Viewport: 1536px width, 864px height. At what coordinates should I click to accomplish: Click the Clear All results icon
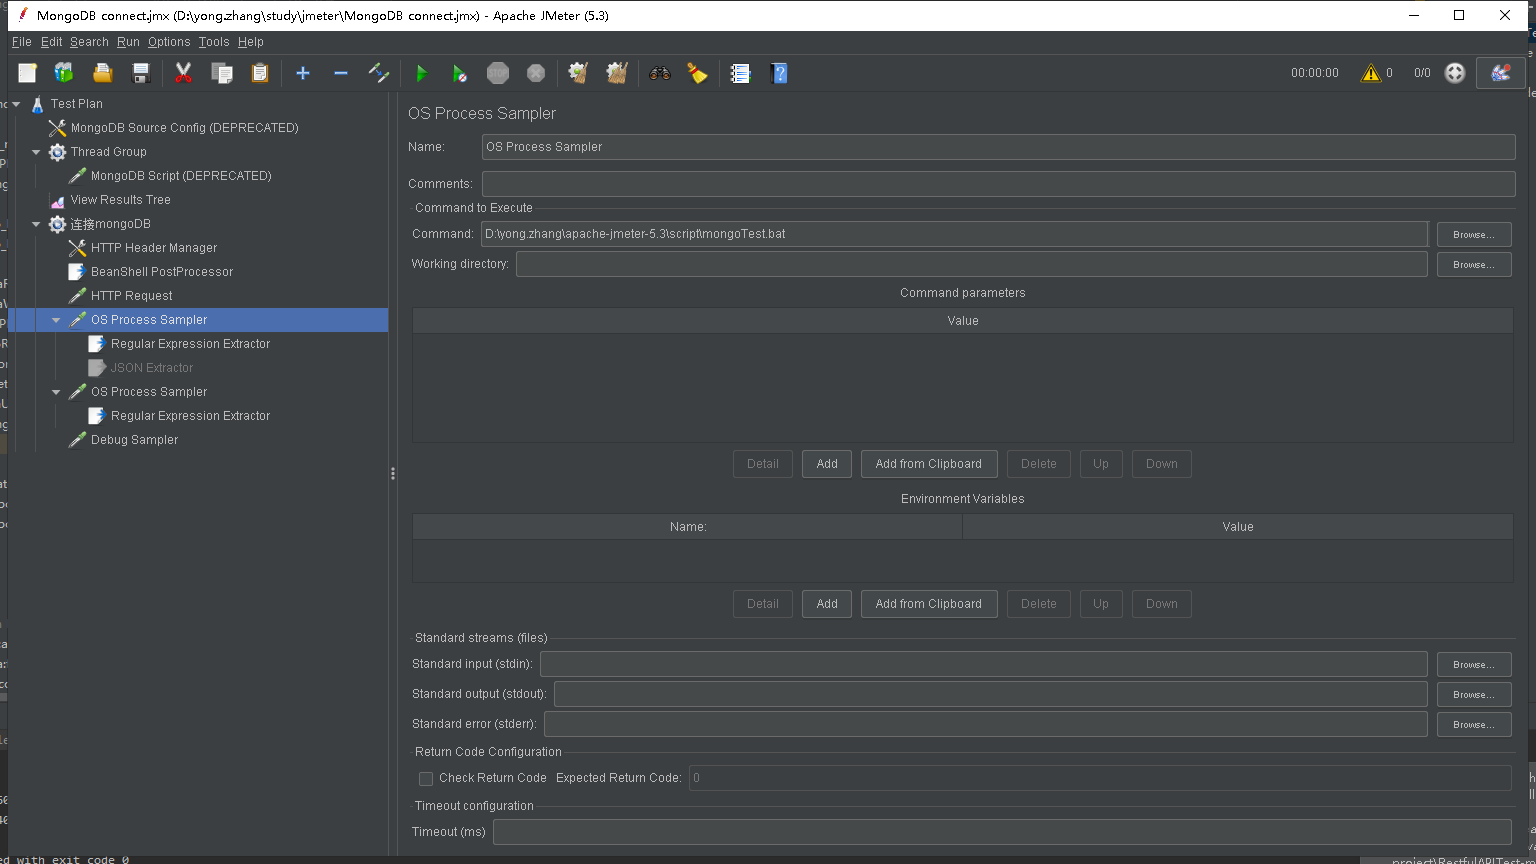pyautogui.click(x=617, y=73)
